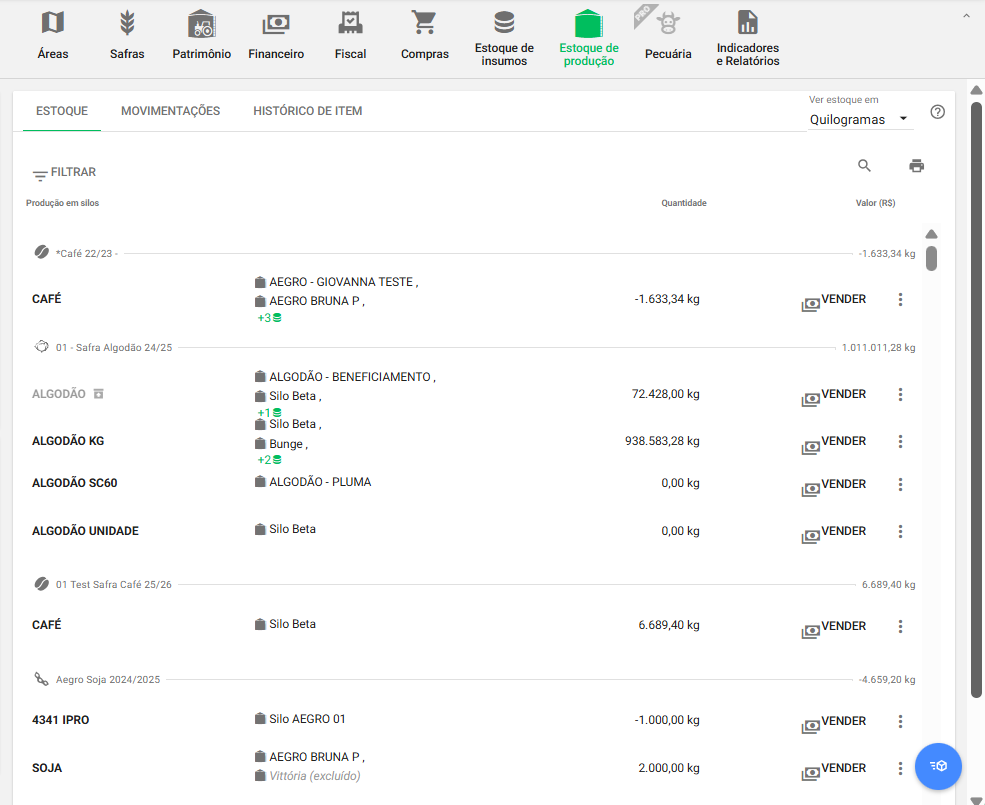Switch to the Movimentações tab
985x805 pixels.
point(170,111)
